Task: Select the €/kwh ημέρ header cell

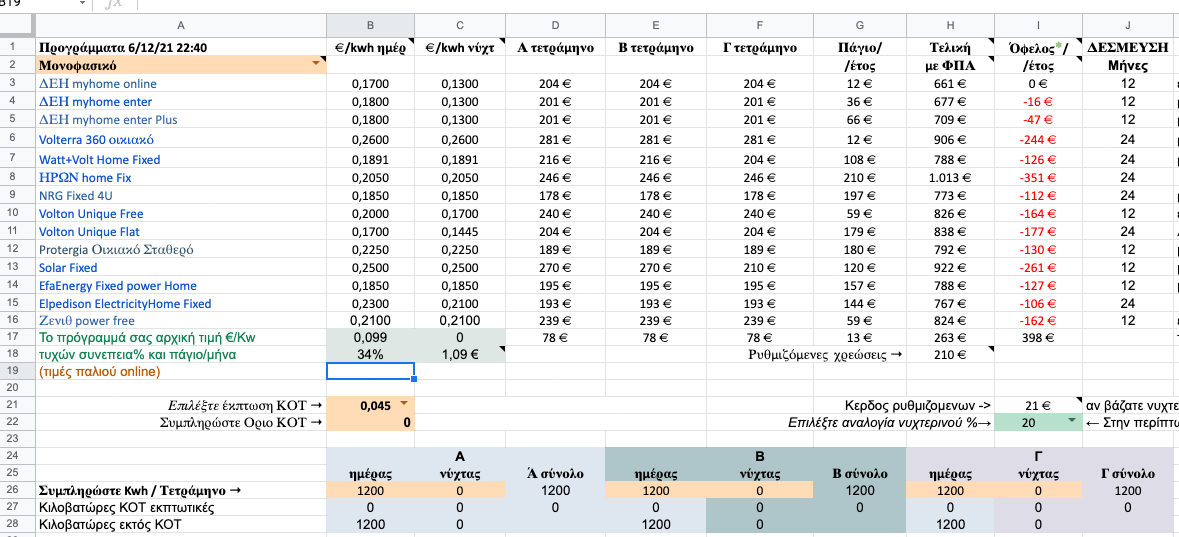Action: [x=371, y=47]
